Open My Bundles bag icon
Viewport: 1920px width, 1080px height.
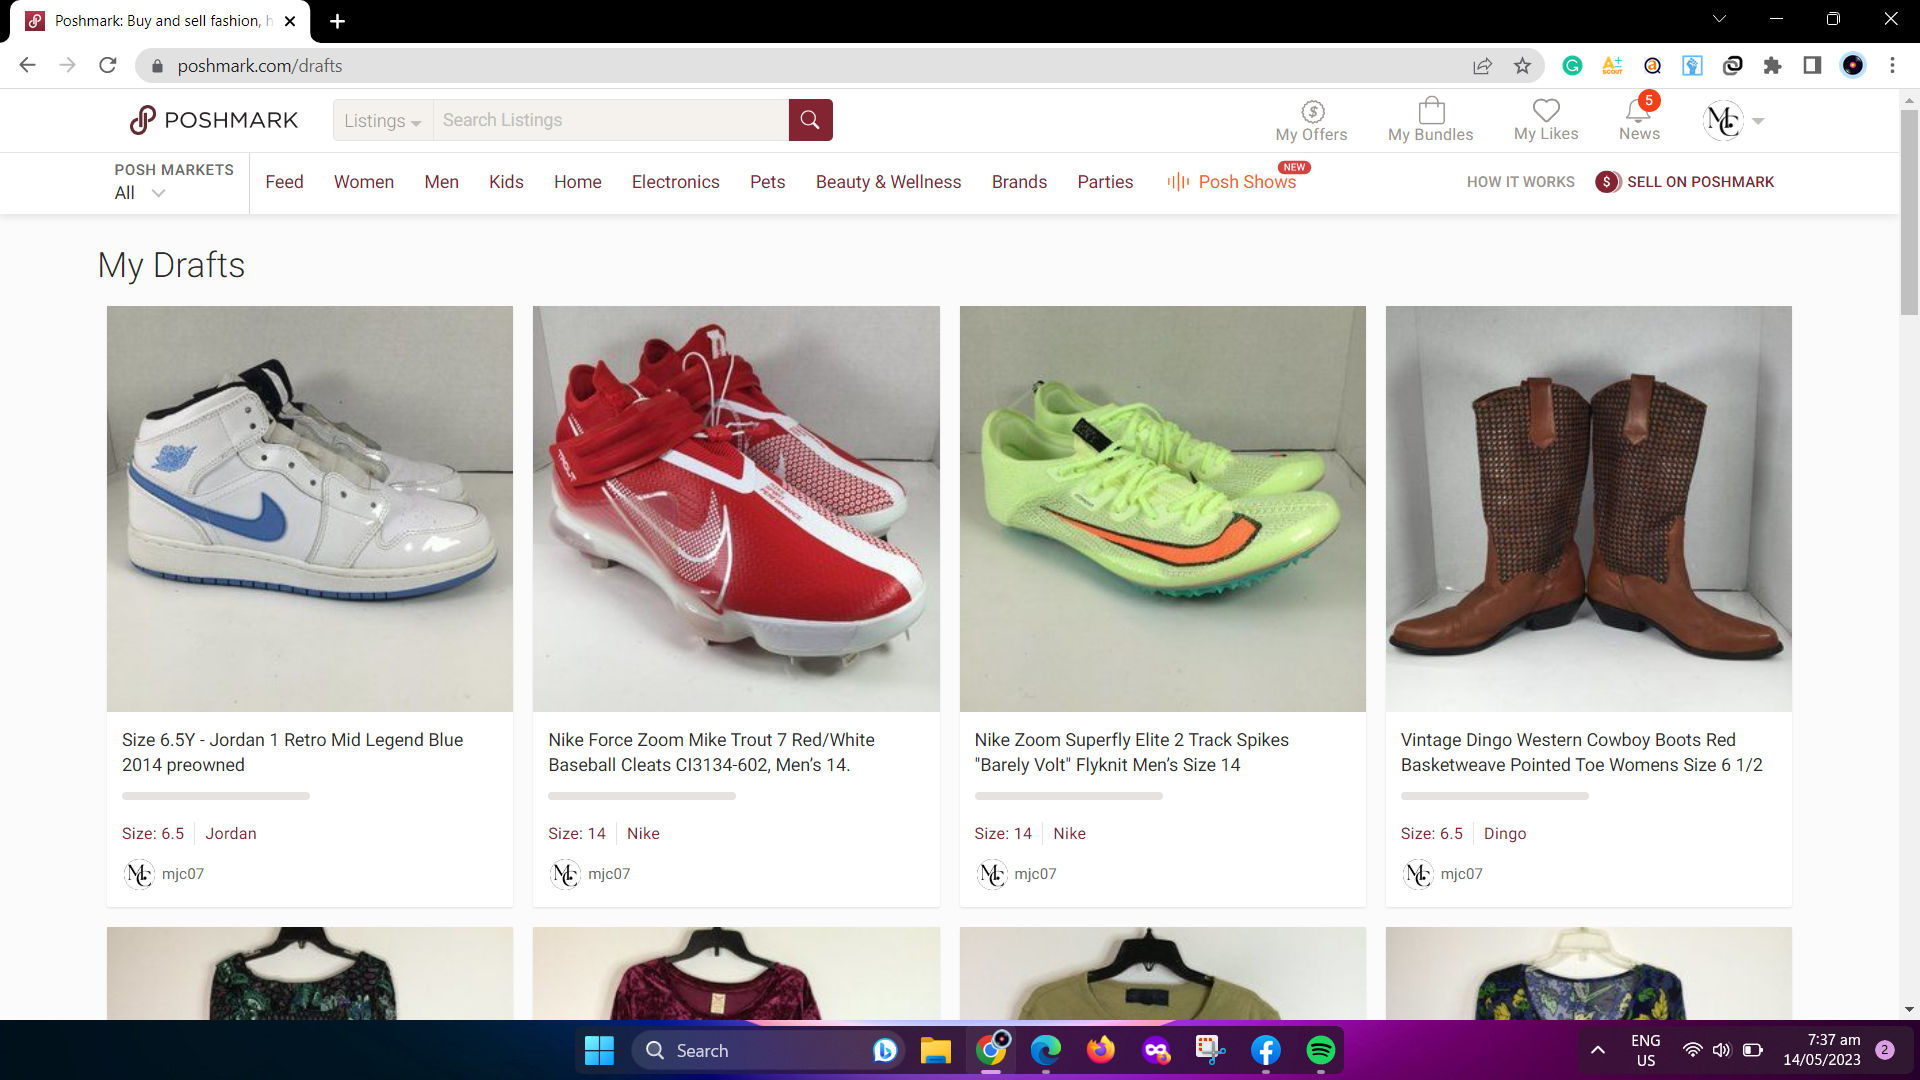tap(1431, 111)
